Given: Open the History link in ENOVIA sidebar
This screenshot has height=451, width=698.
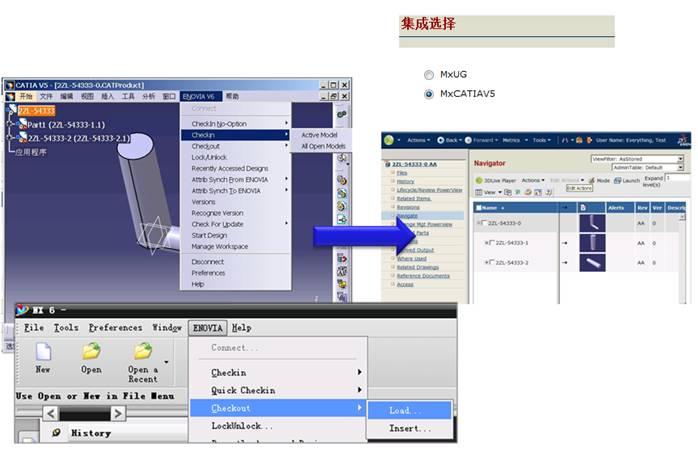Looking at the screenshot, I should pyautogui.click(x=405, y=181).
